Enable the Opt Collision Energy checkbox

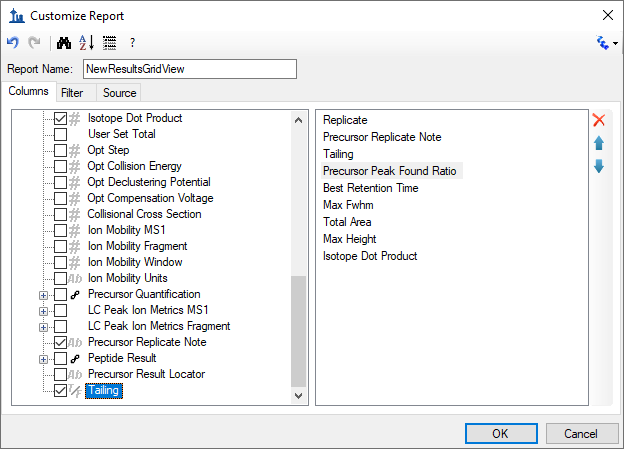[60, 166]
